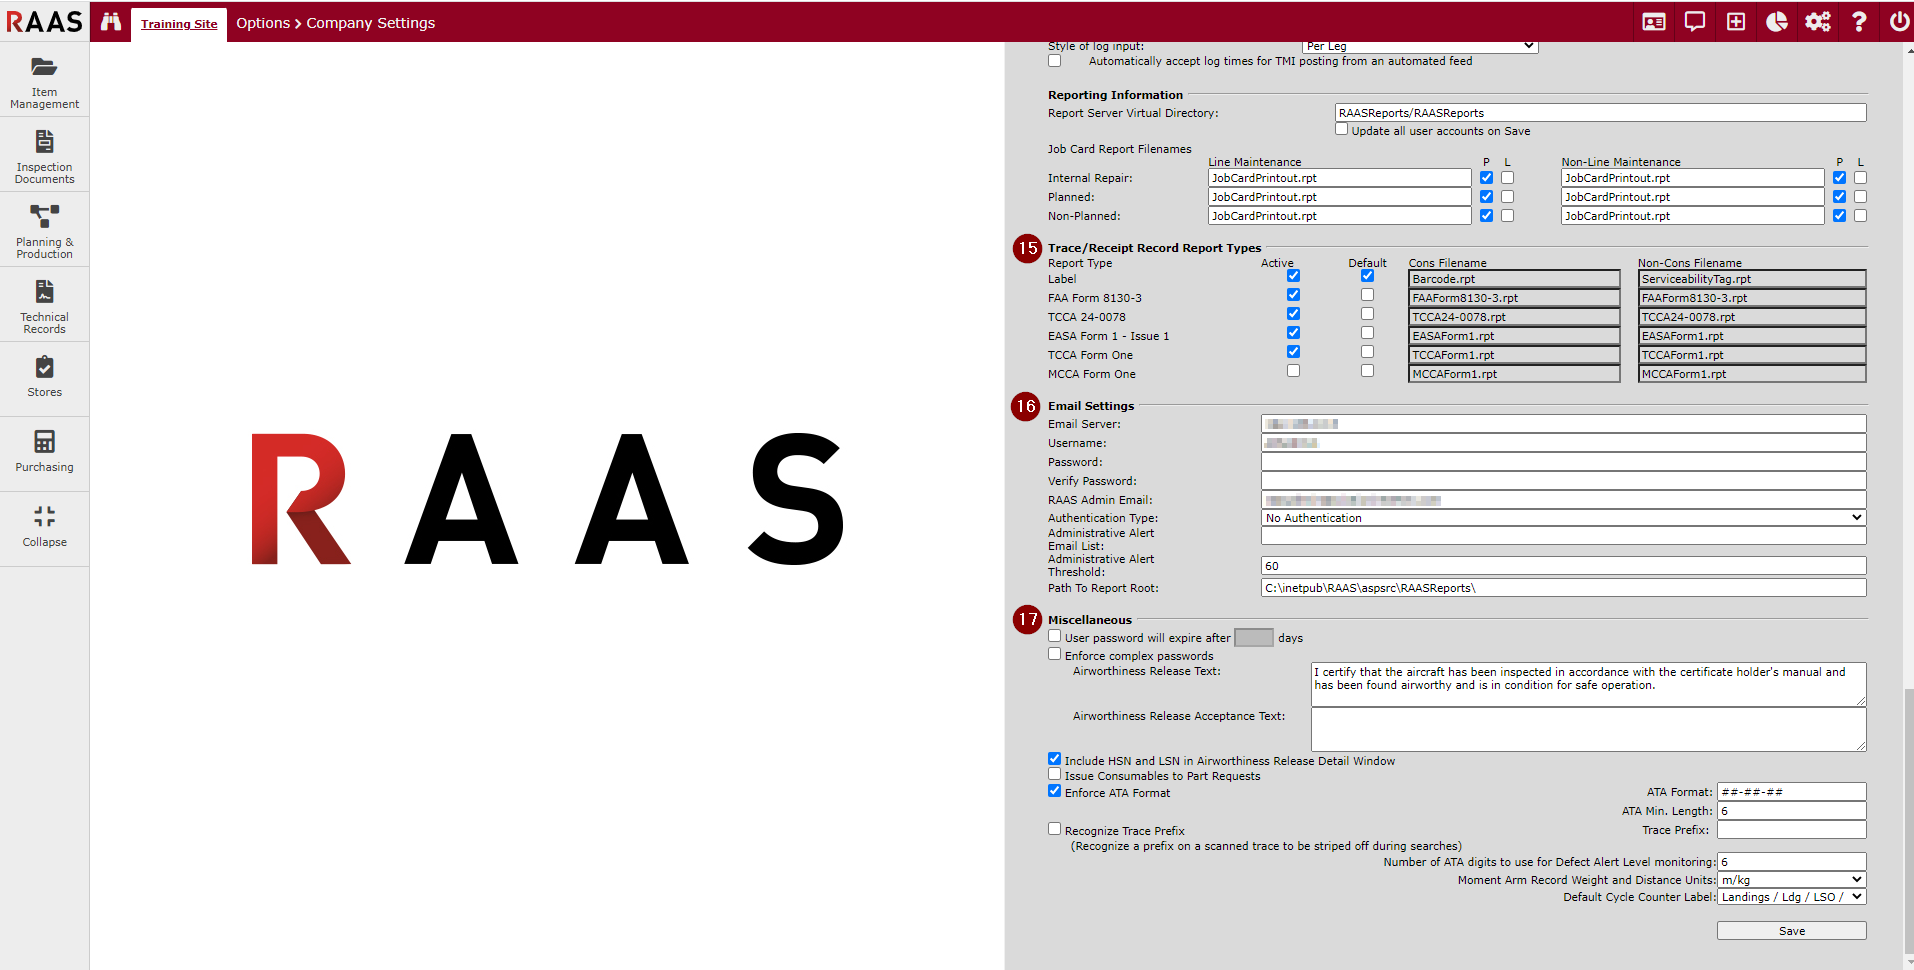Image resolution: width=1914 pixels, height=970 pixels.
Task: Click the binoculars search icon
Action: pos(111,22)
